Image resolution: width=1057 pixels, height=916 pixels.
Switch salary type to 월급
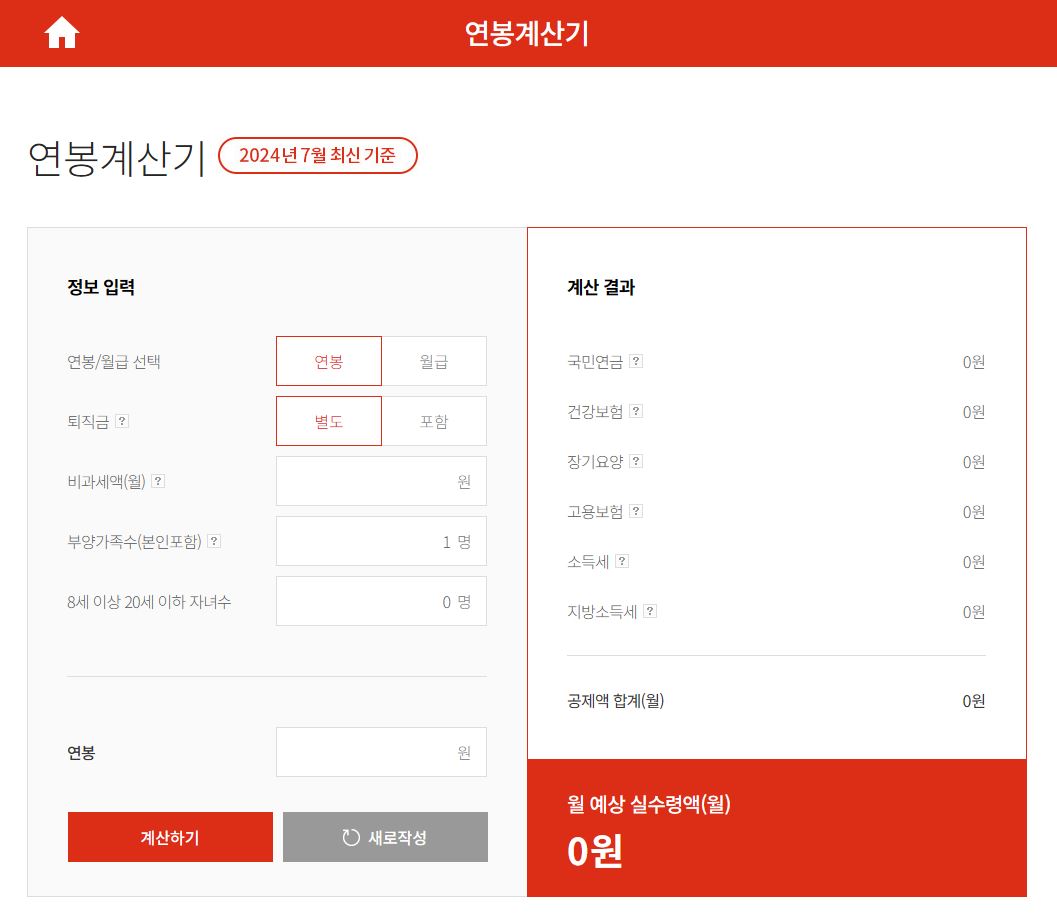click(x=434, y=361)
